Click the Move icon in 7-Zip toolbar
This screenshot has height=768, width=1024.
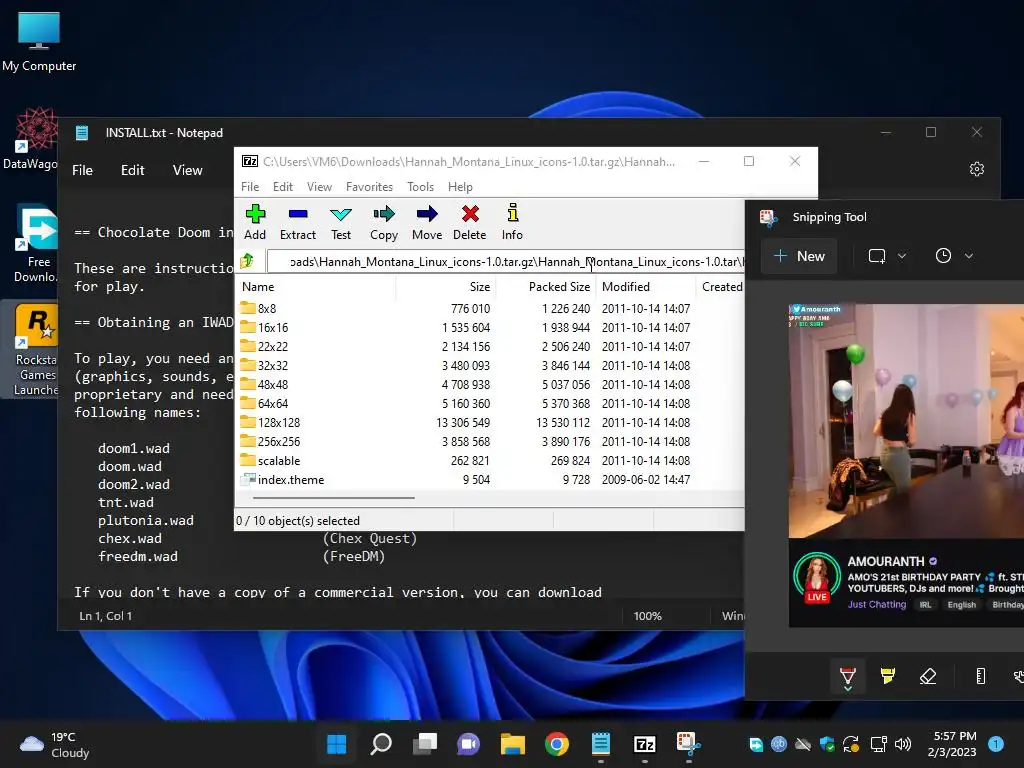pyautogui.click(x=427, y=222)
